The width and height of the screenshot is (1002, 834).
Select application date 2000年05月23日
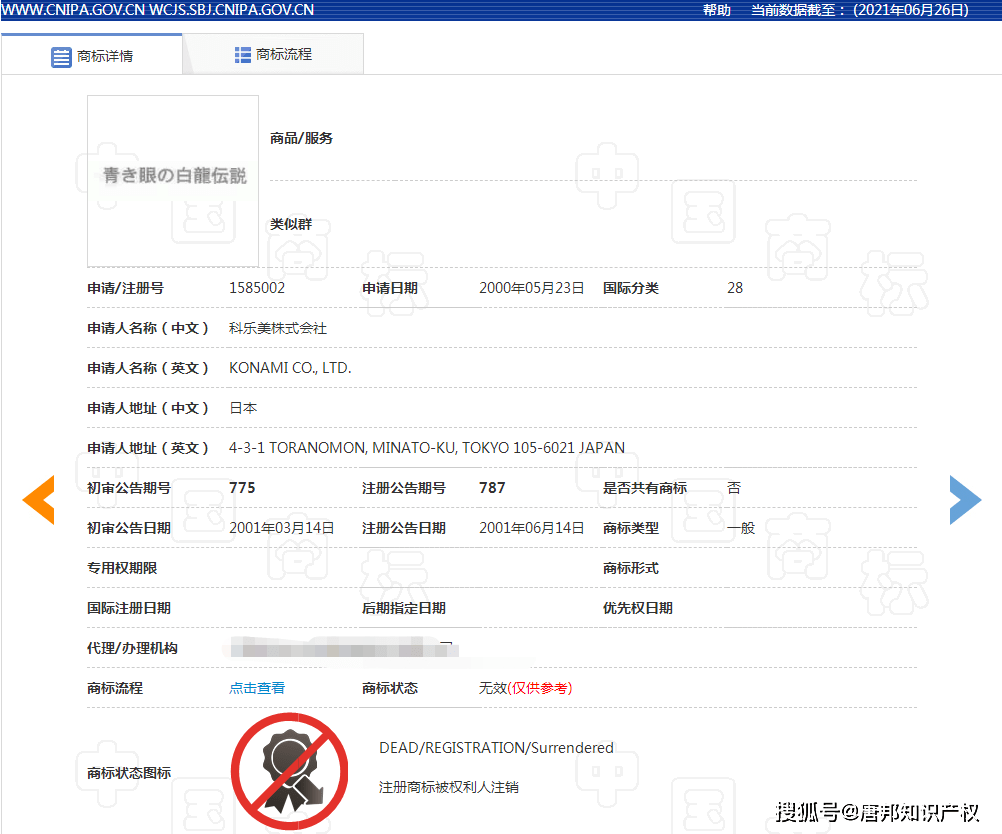click(532, 288)
